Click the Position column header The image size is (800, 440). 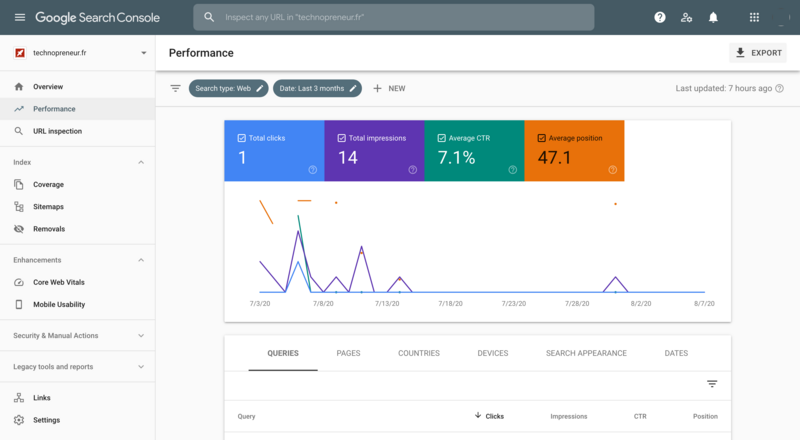click(x=705, y=417)
